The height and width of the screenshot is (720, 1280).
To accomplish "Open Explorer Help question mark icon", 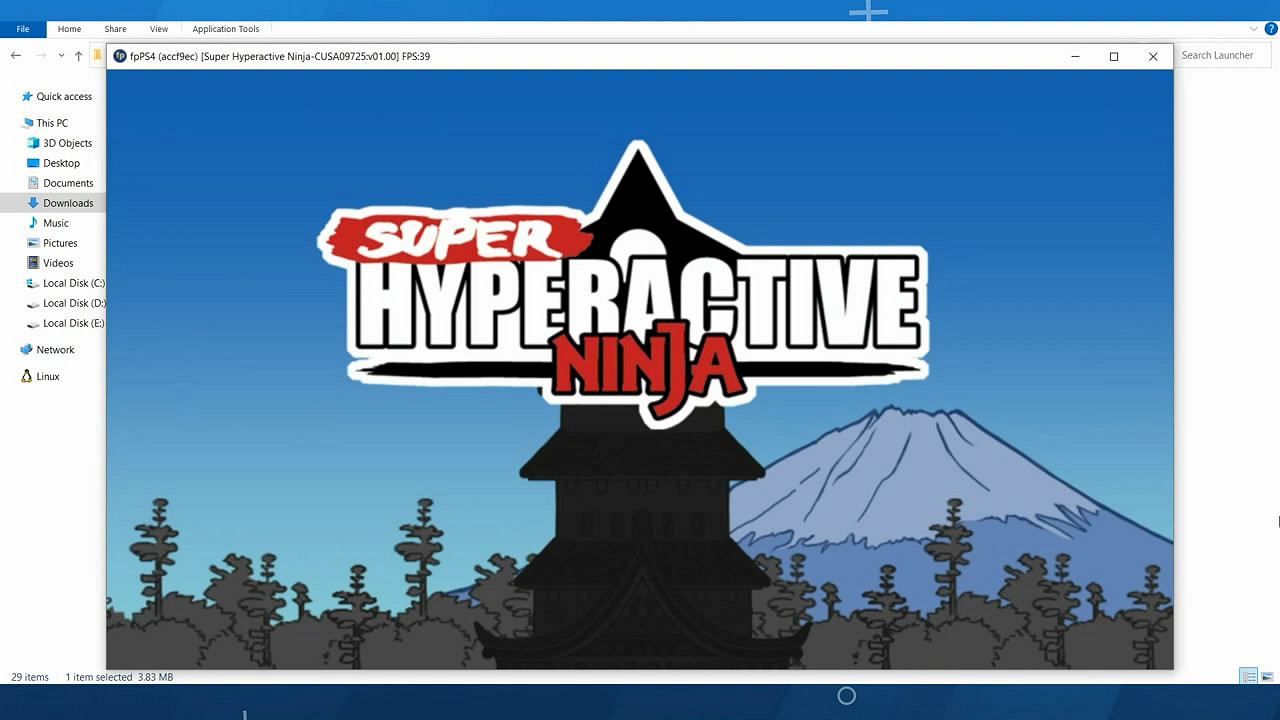I will [x=1271, y=29].
